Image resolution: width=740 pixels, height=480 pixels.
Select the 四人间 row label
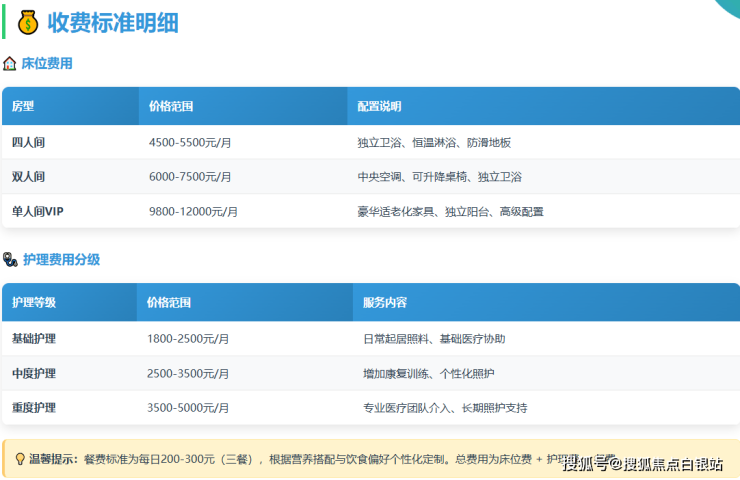(x=28, y=143)
